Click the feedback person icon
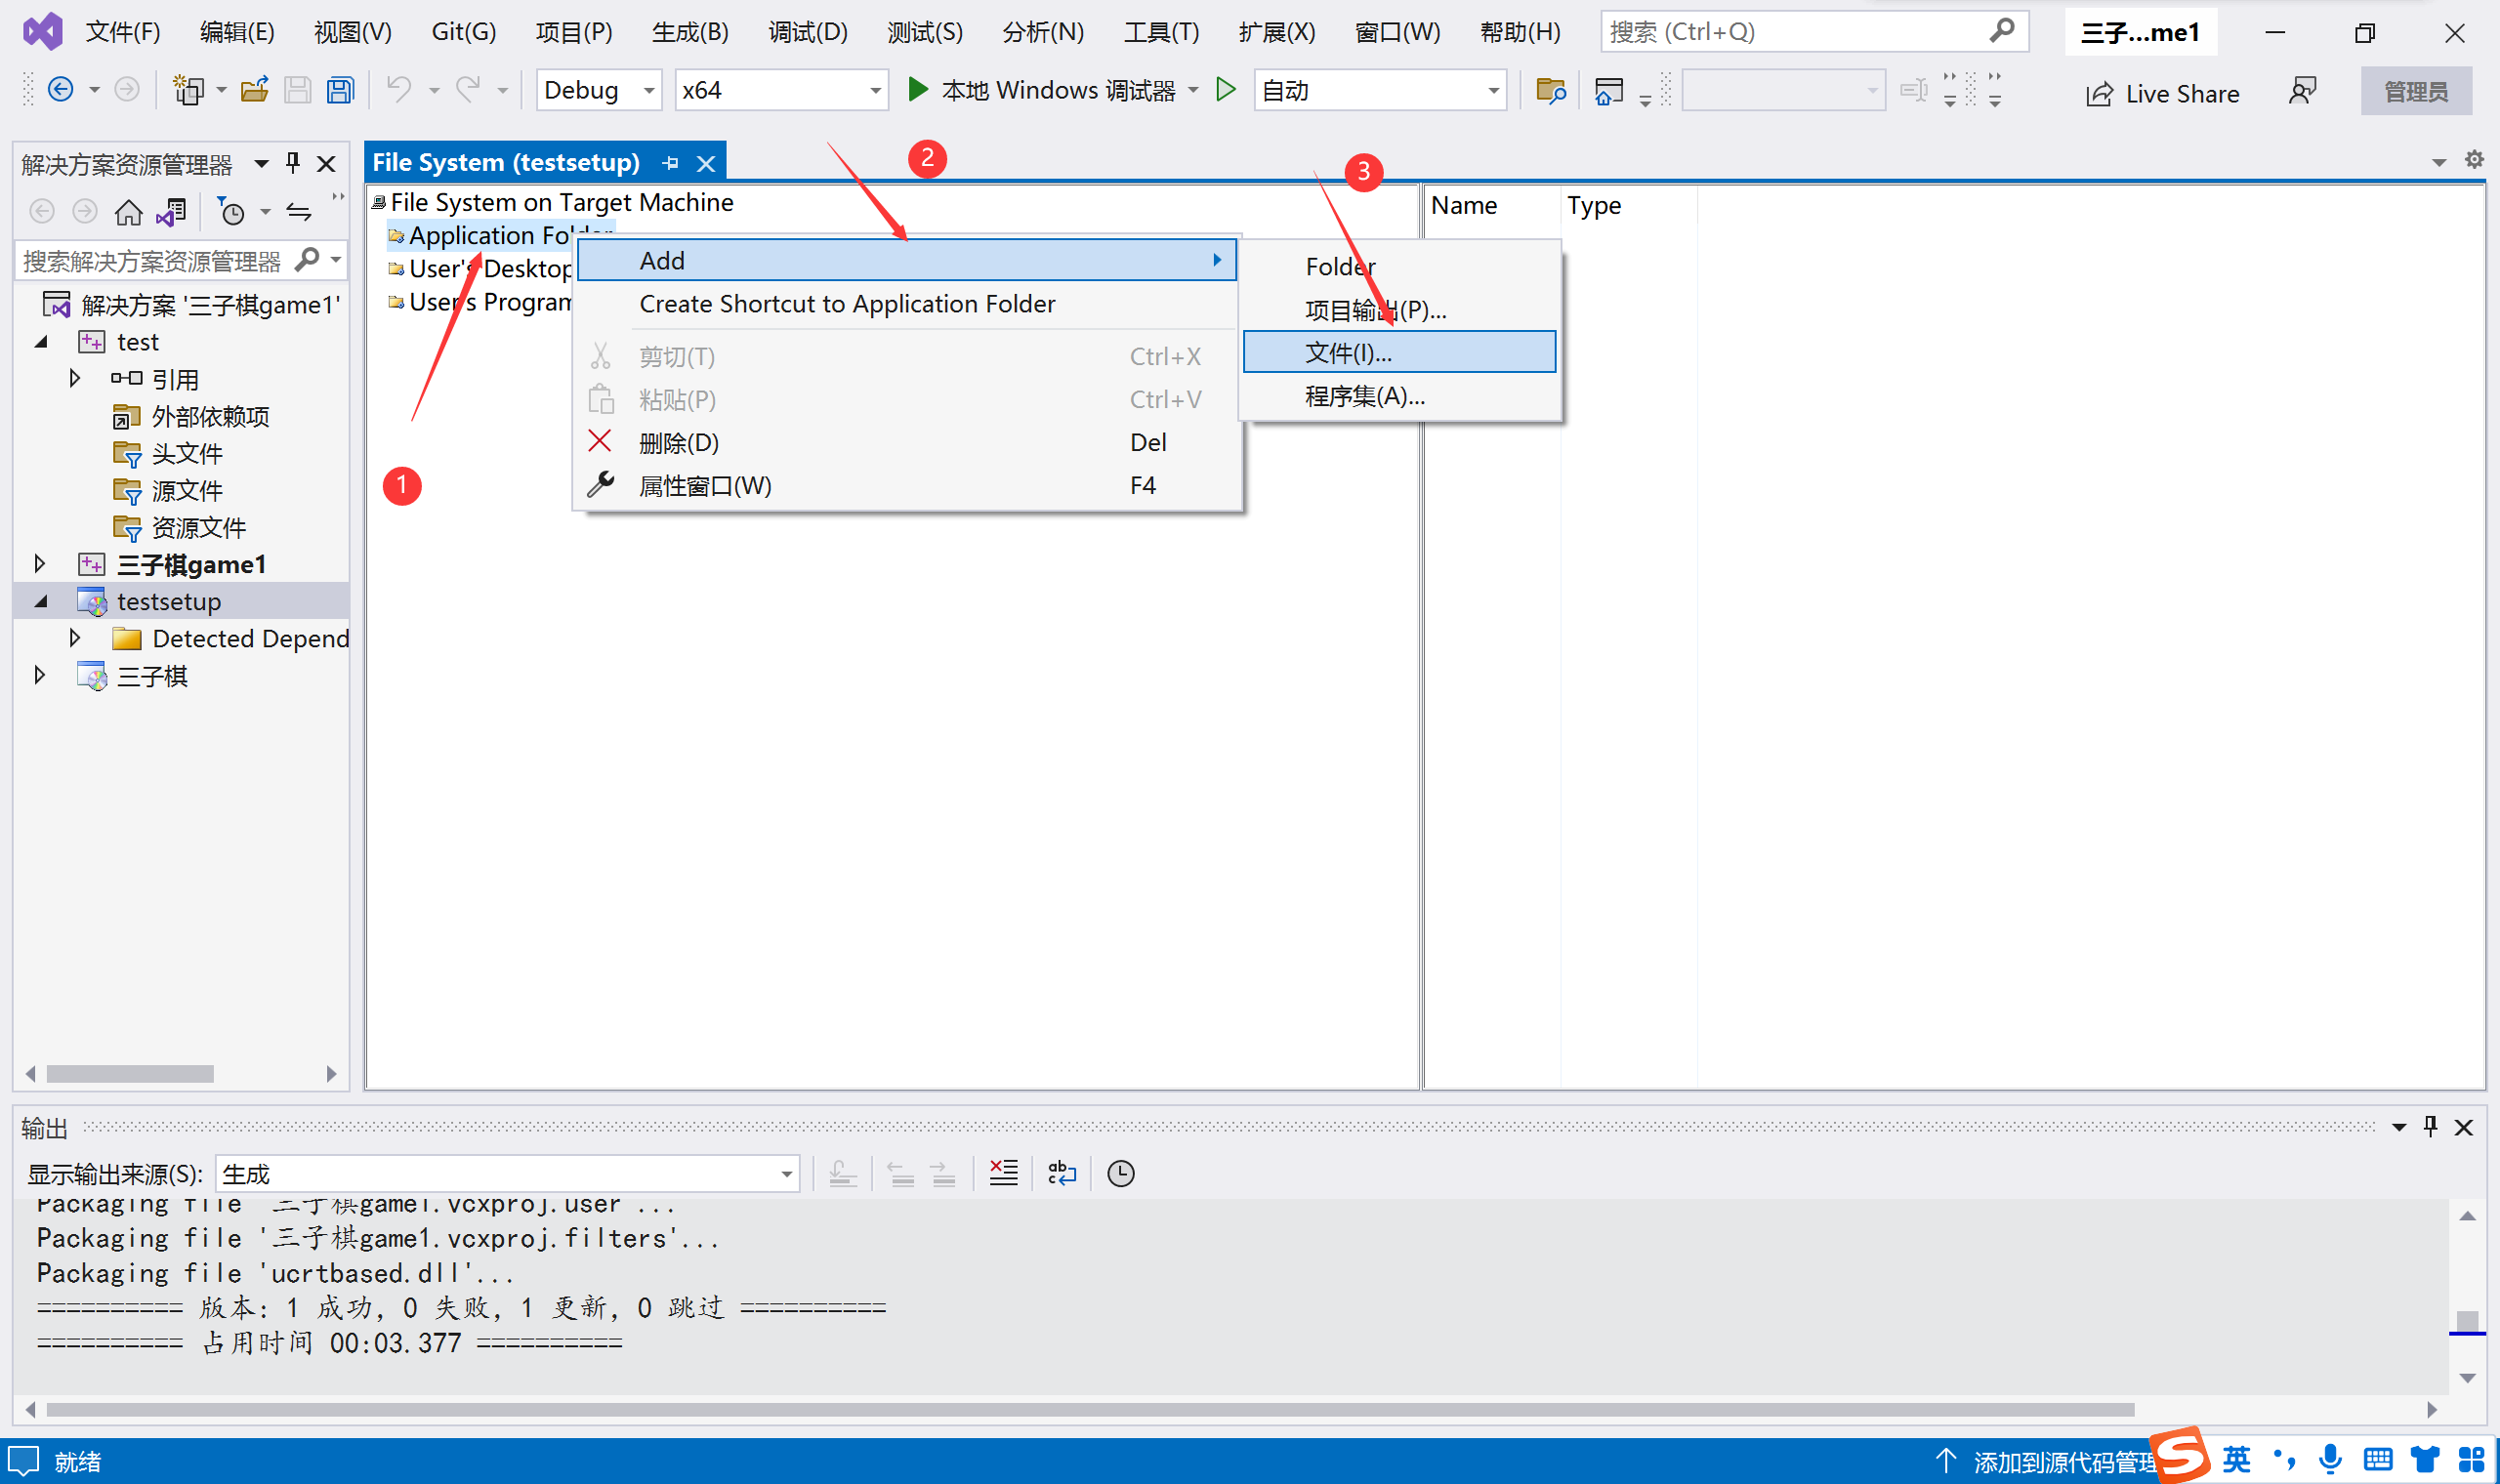Screen dimensions: 2500x1484 click(2301, 91)
